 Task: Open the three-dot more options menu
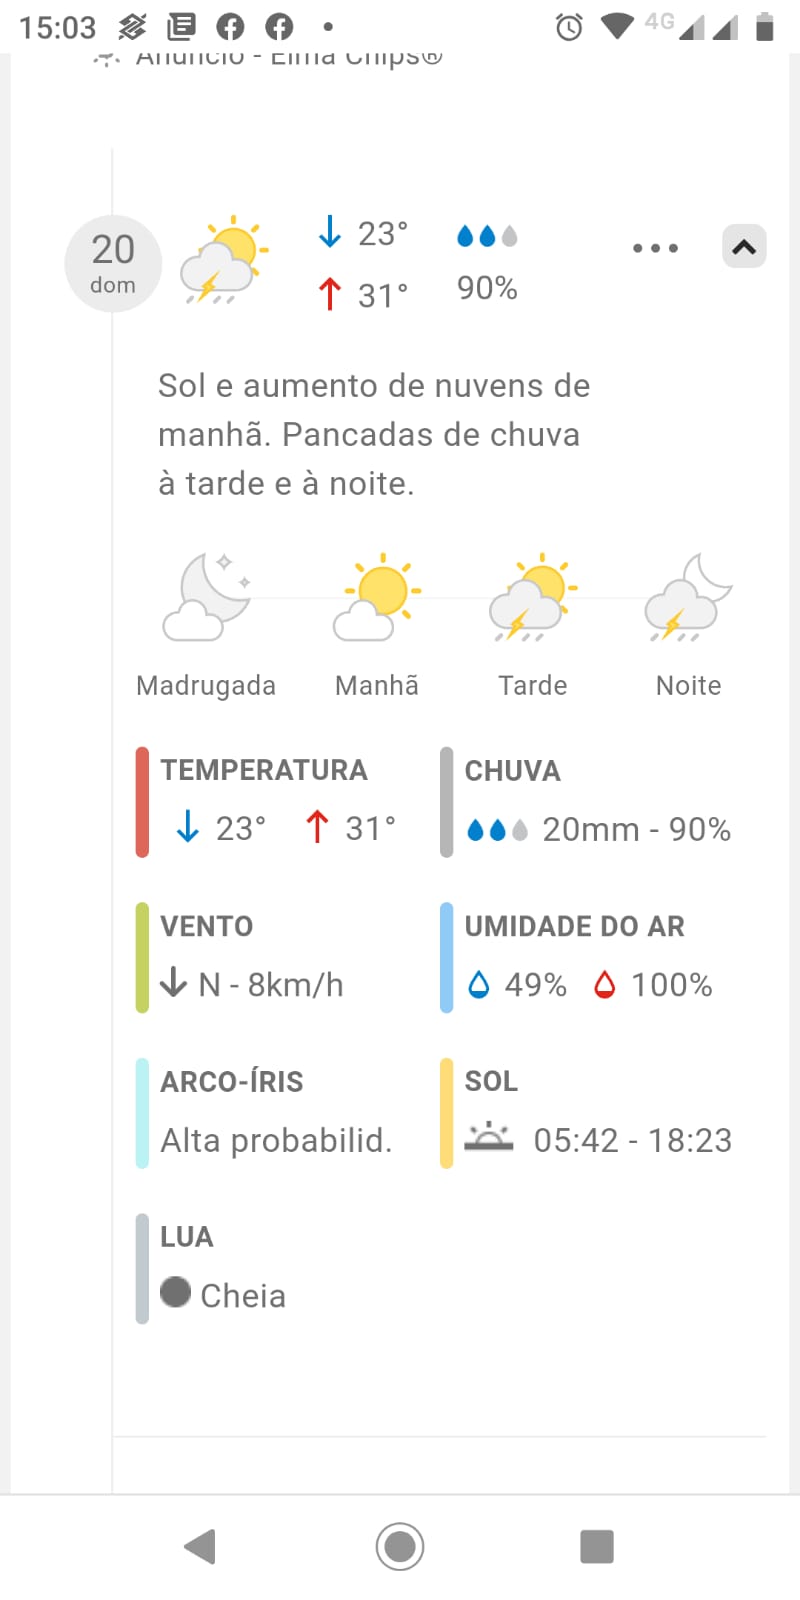click(x=655, y=248)
